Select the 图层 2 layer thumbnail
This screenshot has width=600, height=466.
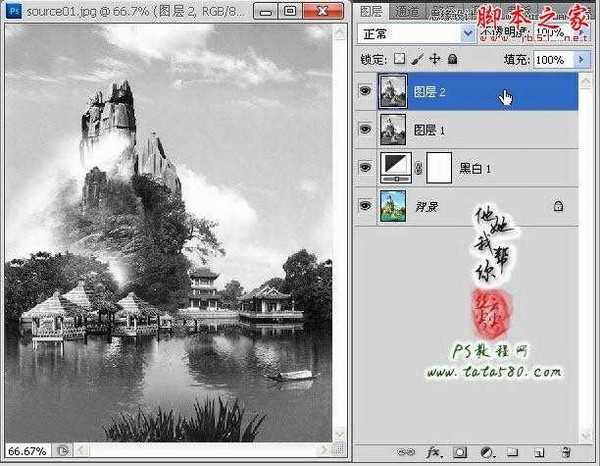coord(393,91)
